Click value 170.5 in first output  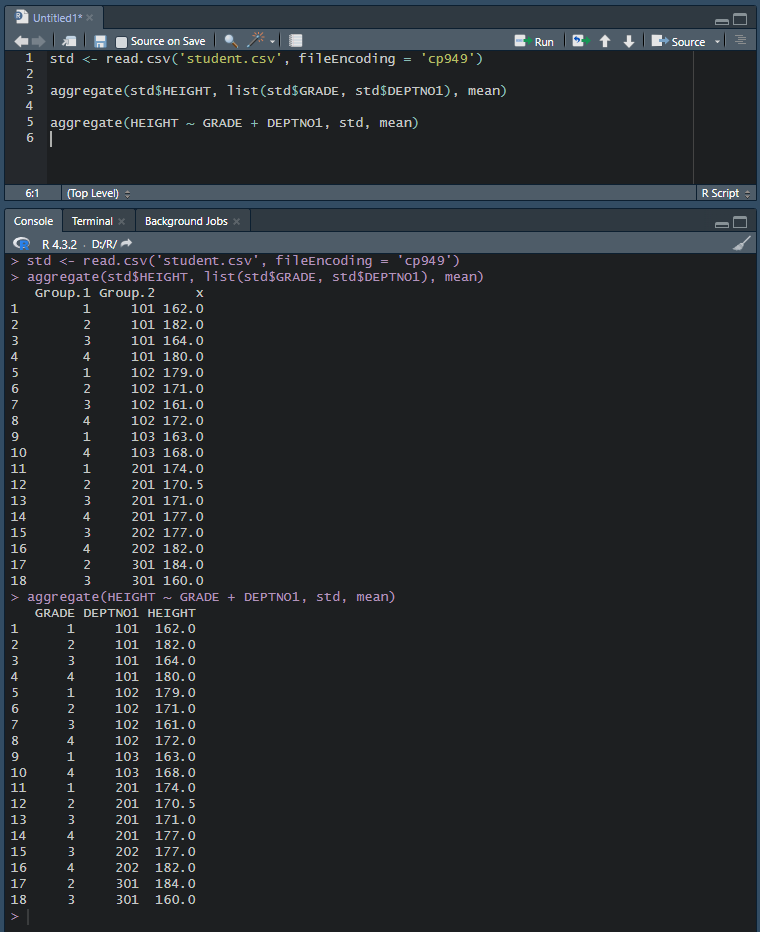(x=183, y=485)
